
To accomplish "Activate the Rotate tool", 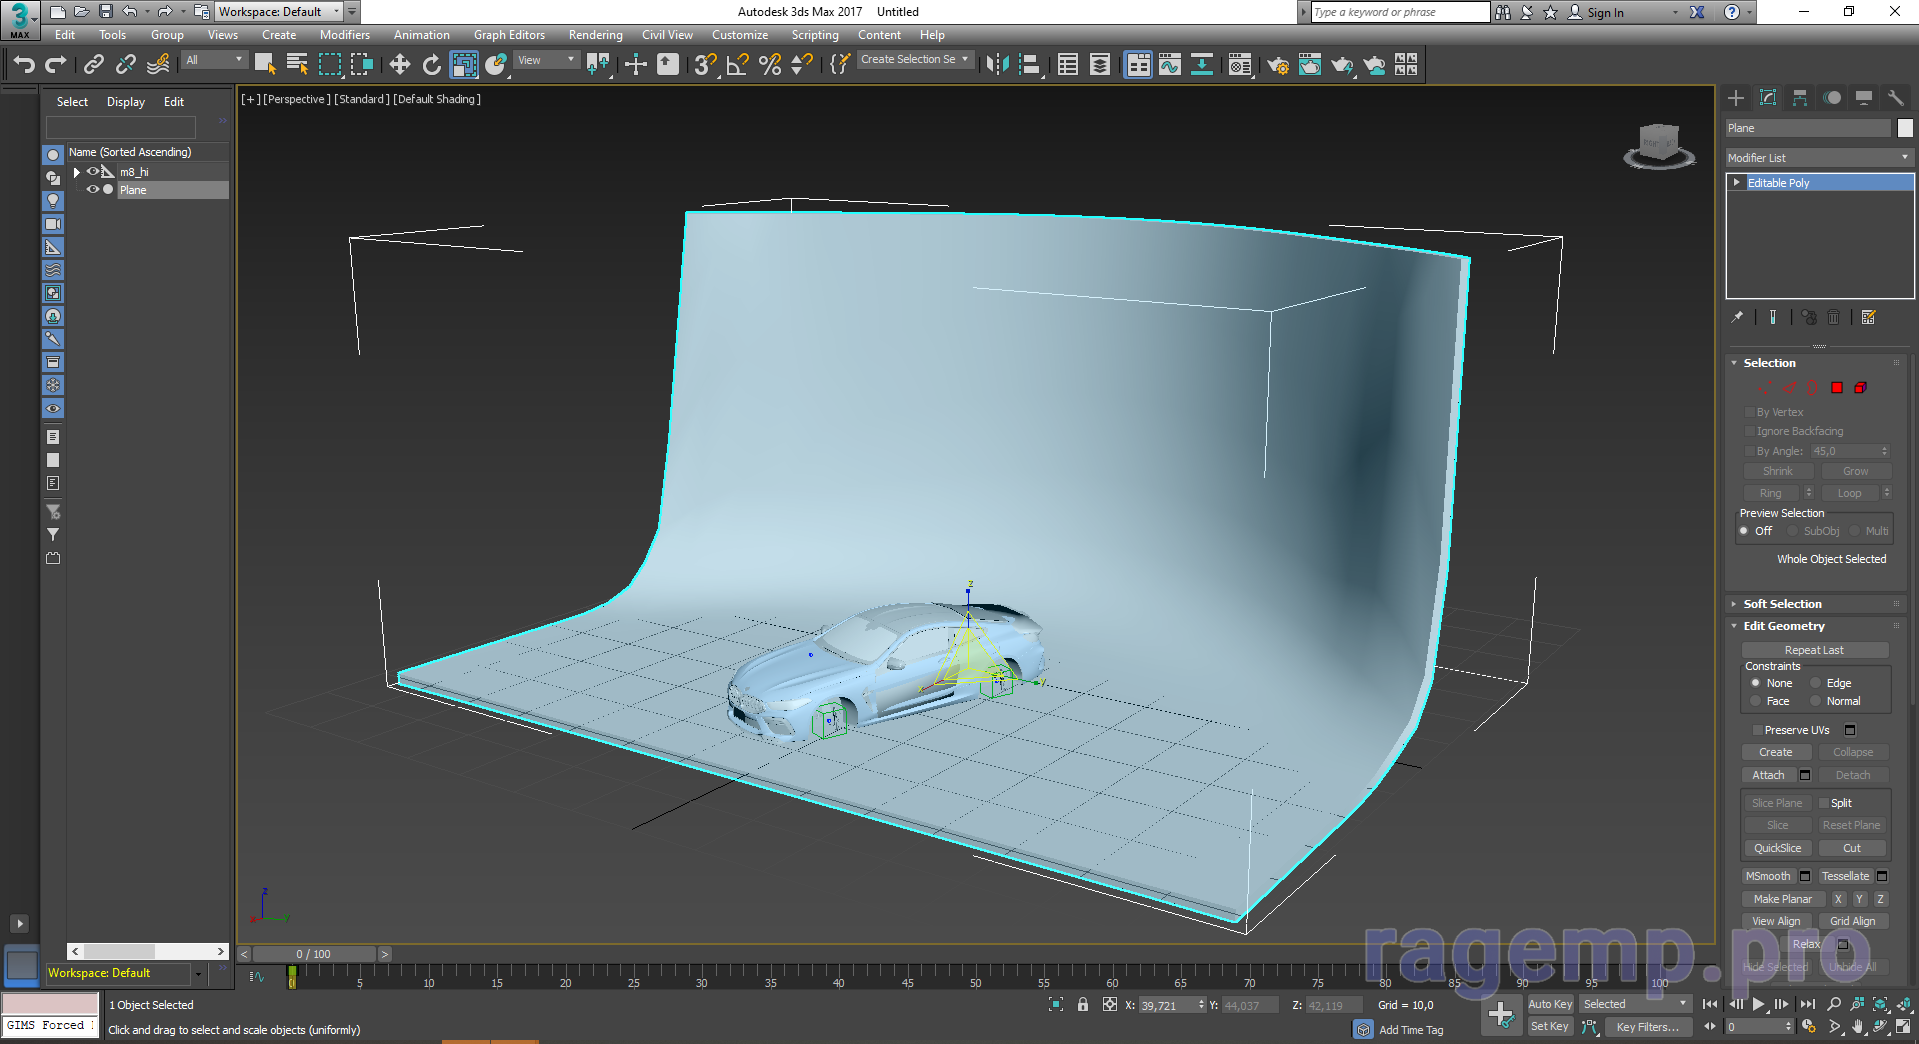I will click(x=431, y=65).
